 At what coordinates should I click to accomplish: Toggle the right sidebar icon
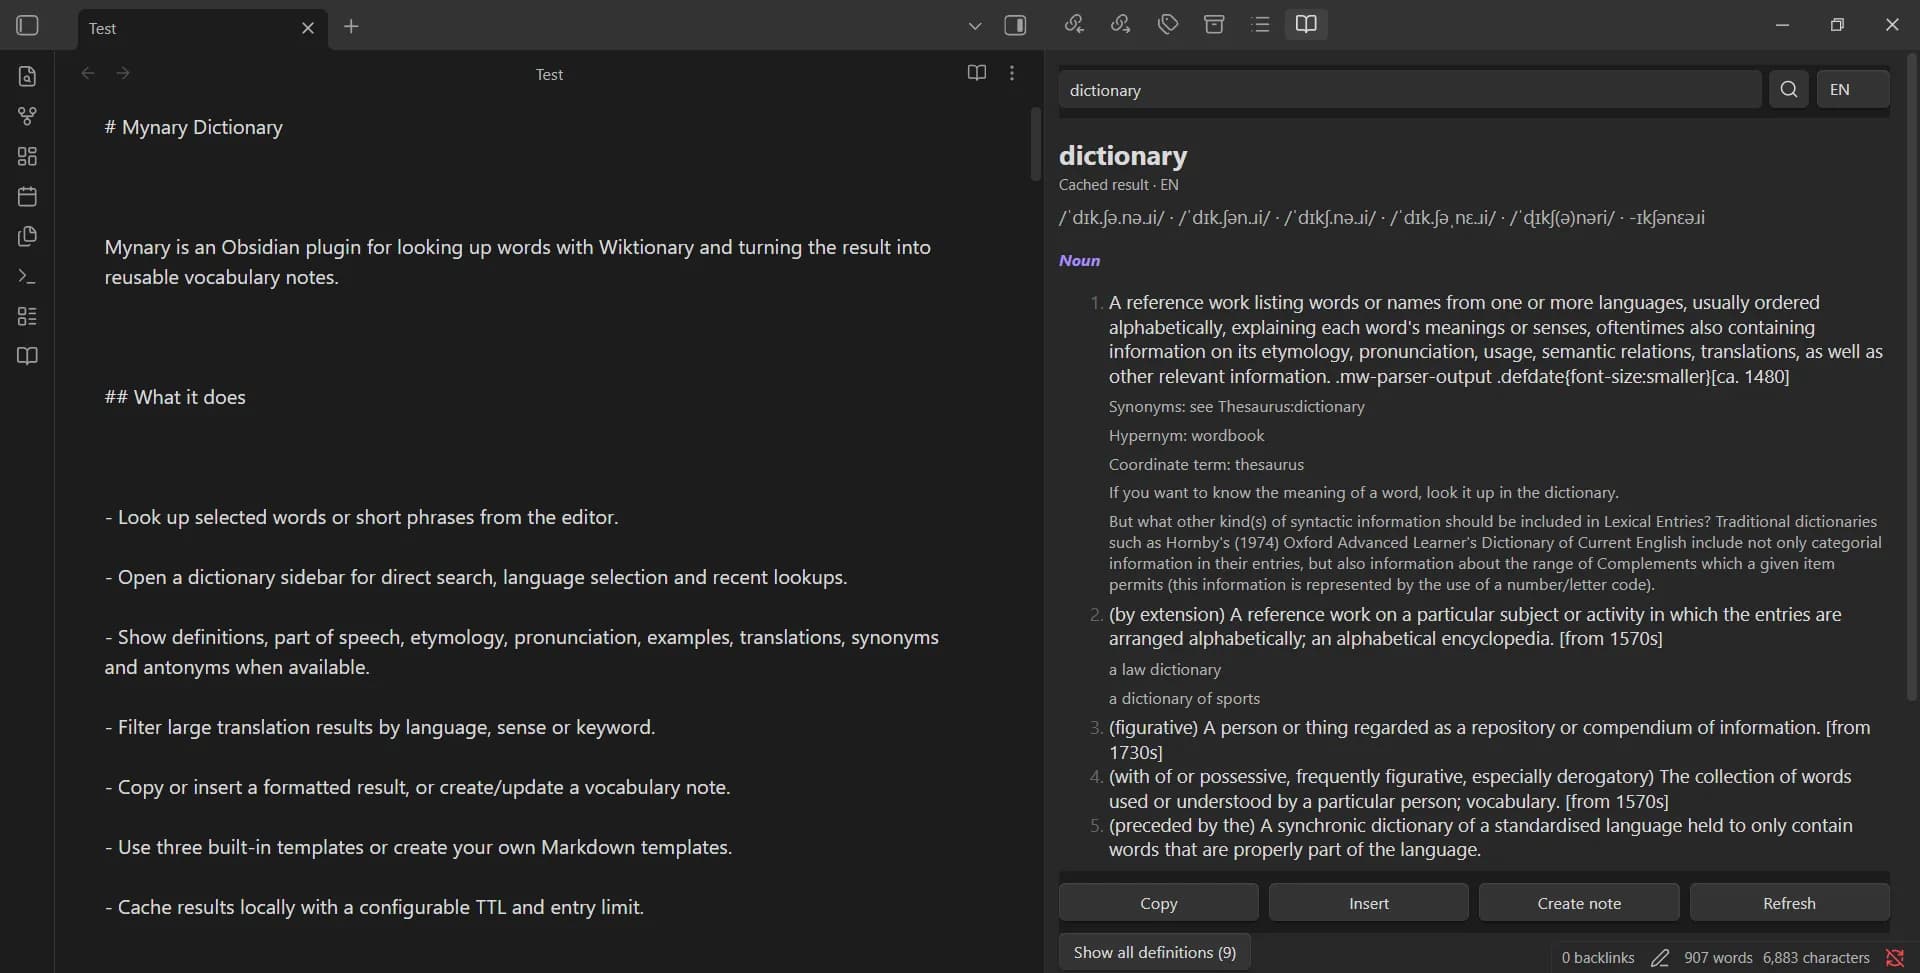click(x=1015, y=25)
